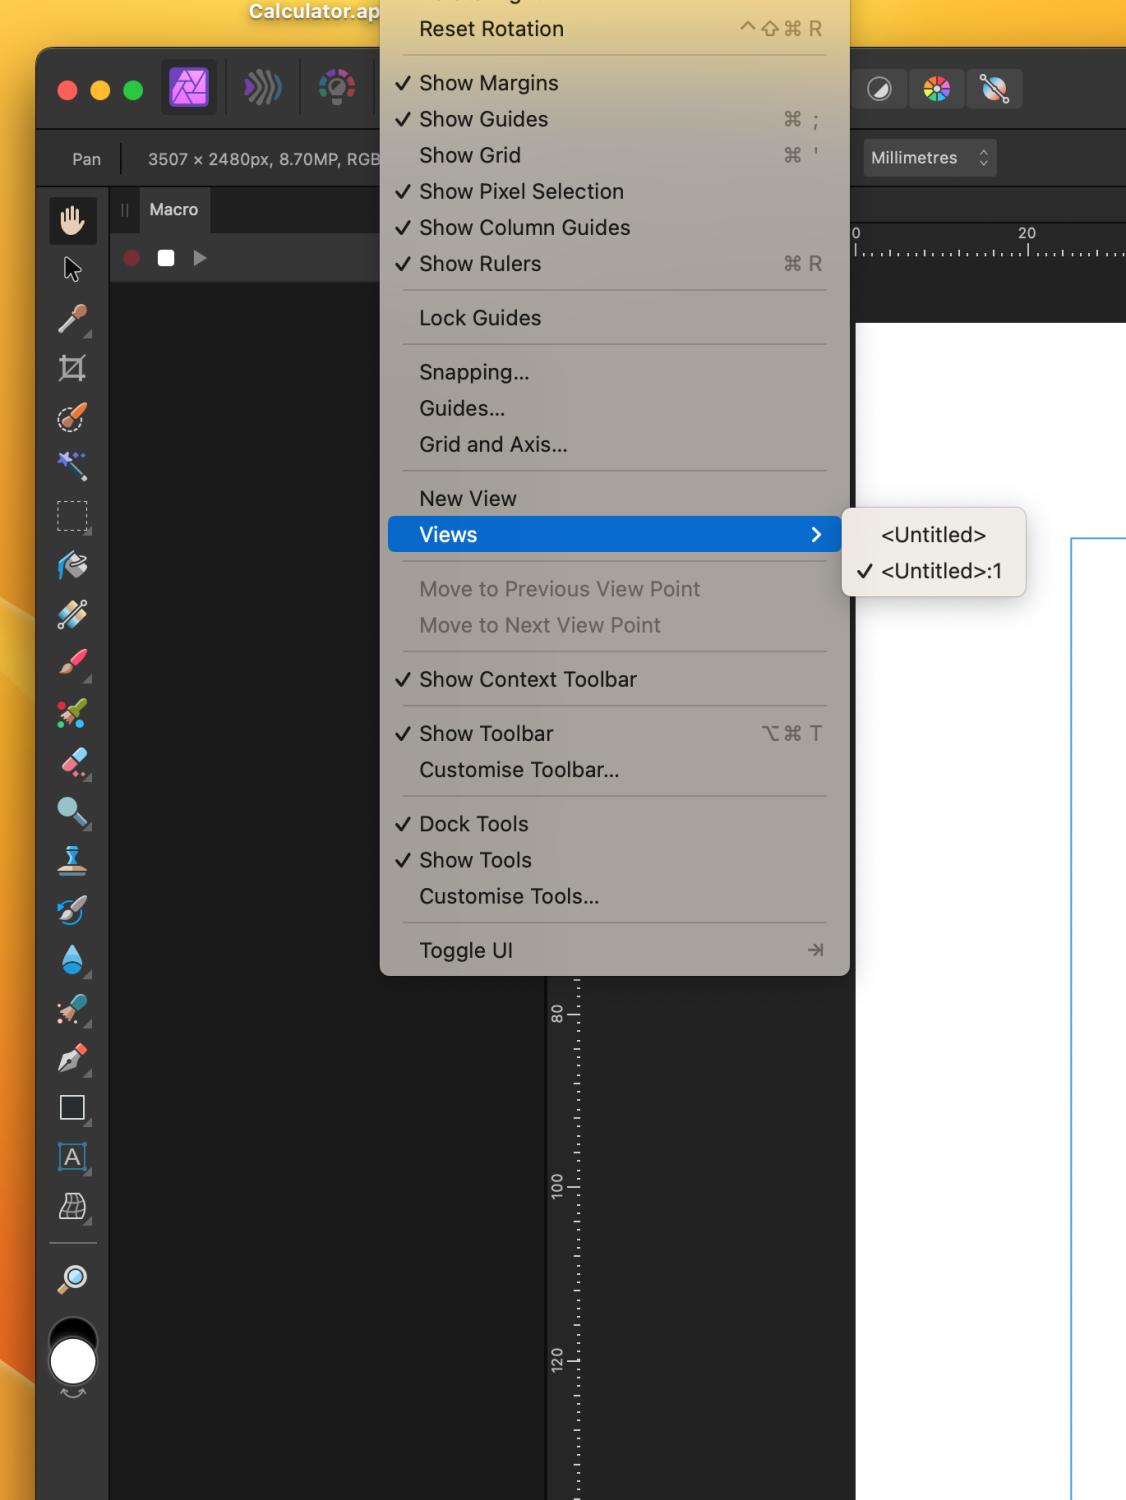Open the Millimetres unit dropdown

coord(928,157)
